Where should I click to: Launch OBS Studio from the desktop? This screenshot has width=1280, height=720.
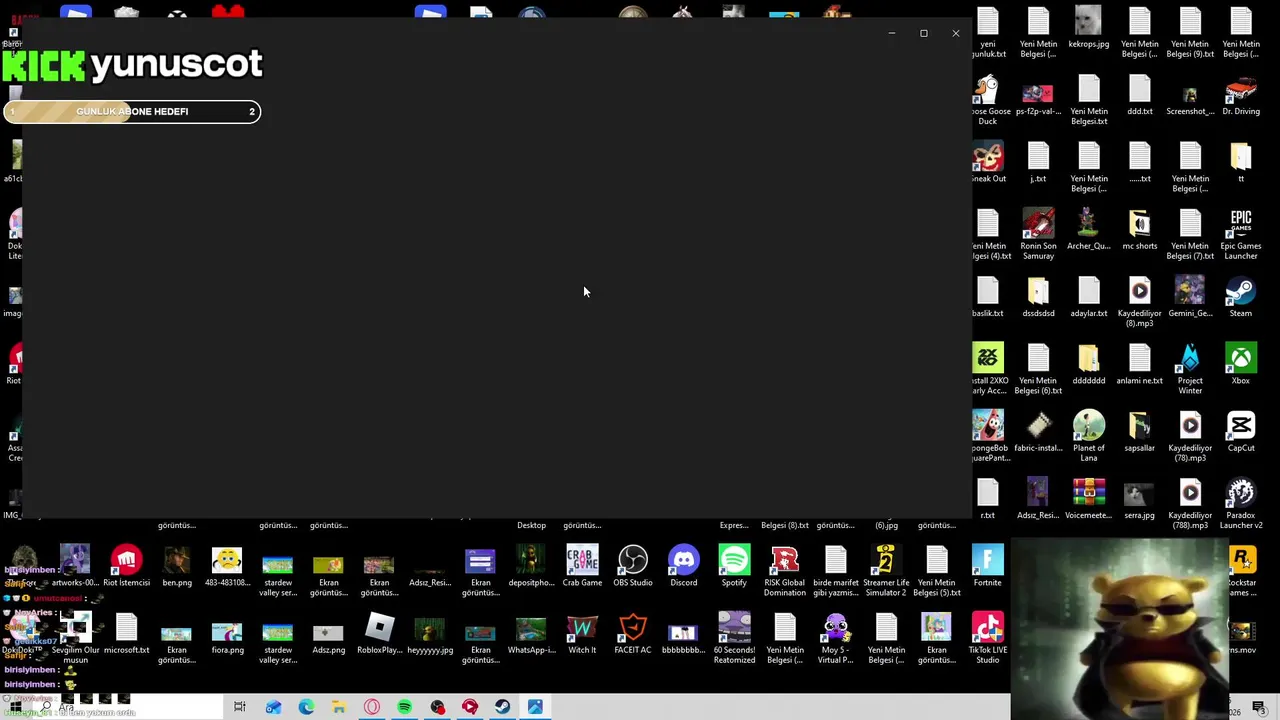(633, 566)
